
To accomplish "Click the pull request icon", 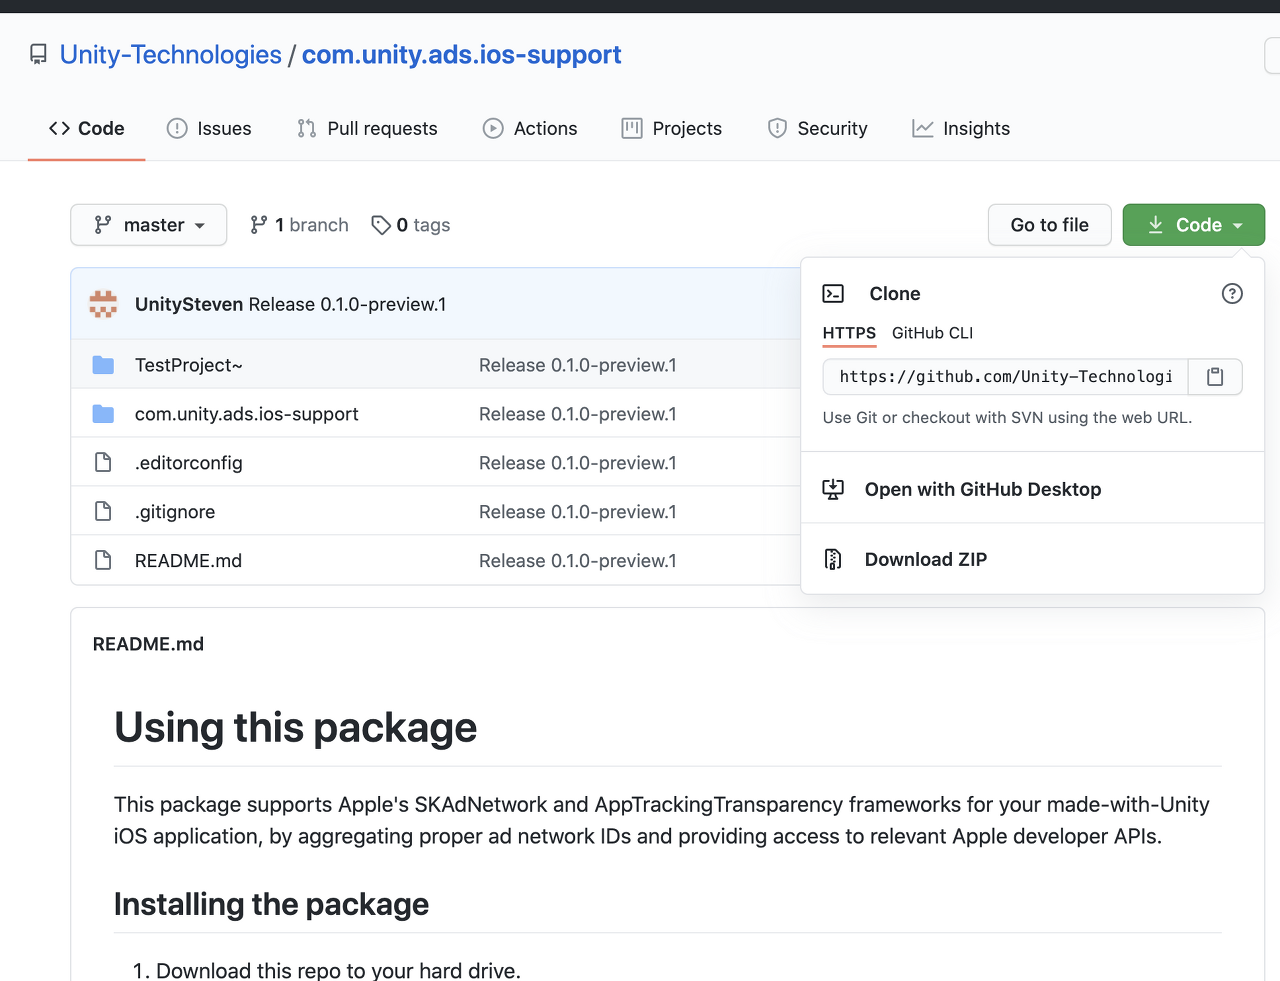I will [x=306, y=128].
